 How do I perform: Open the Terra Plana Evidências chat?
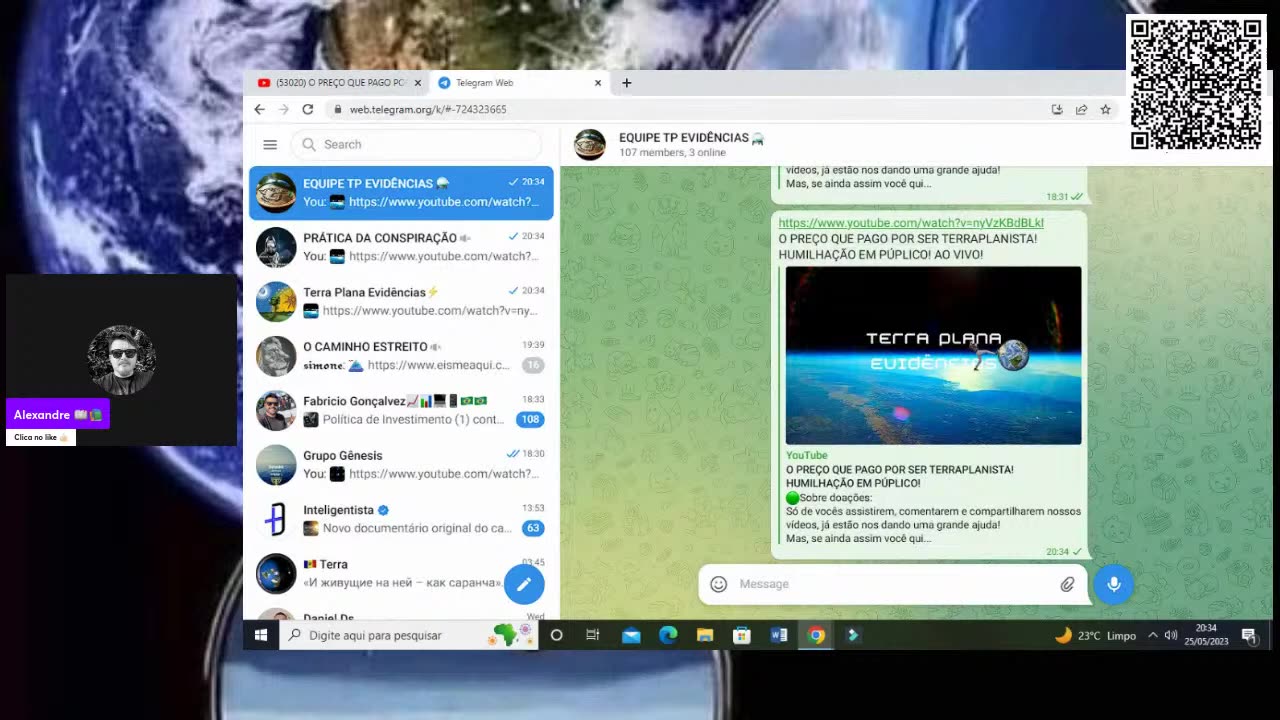pyautogui.click(x=401, y=301)
